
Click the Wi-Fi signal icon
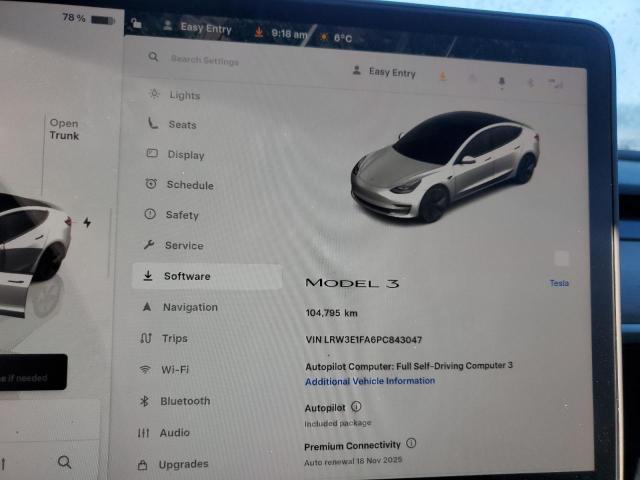145,369
